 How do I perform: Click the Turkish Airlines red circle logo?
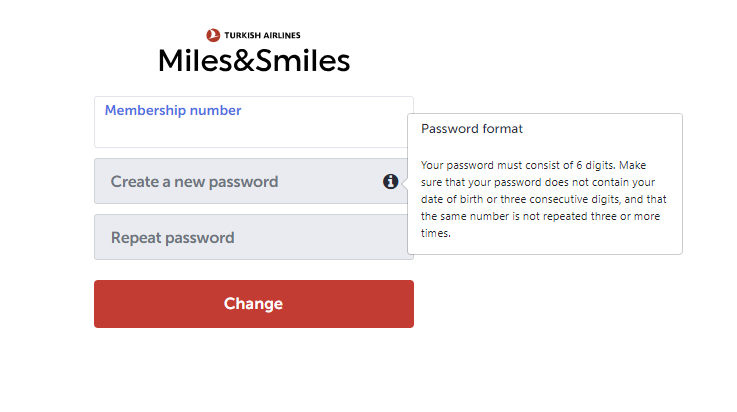point(213,36)
